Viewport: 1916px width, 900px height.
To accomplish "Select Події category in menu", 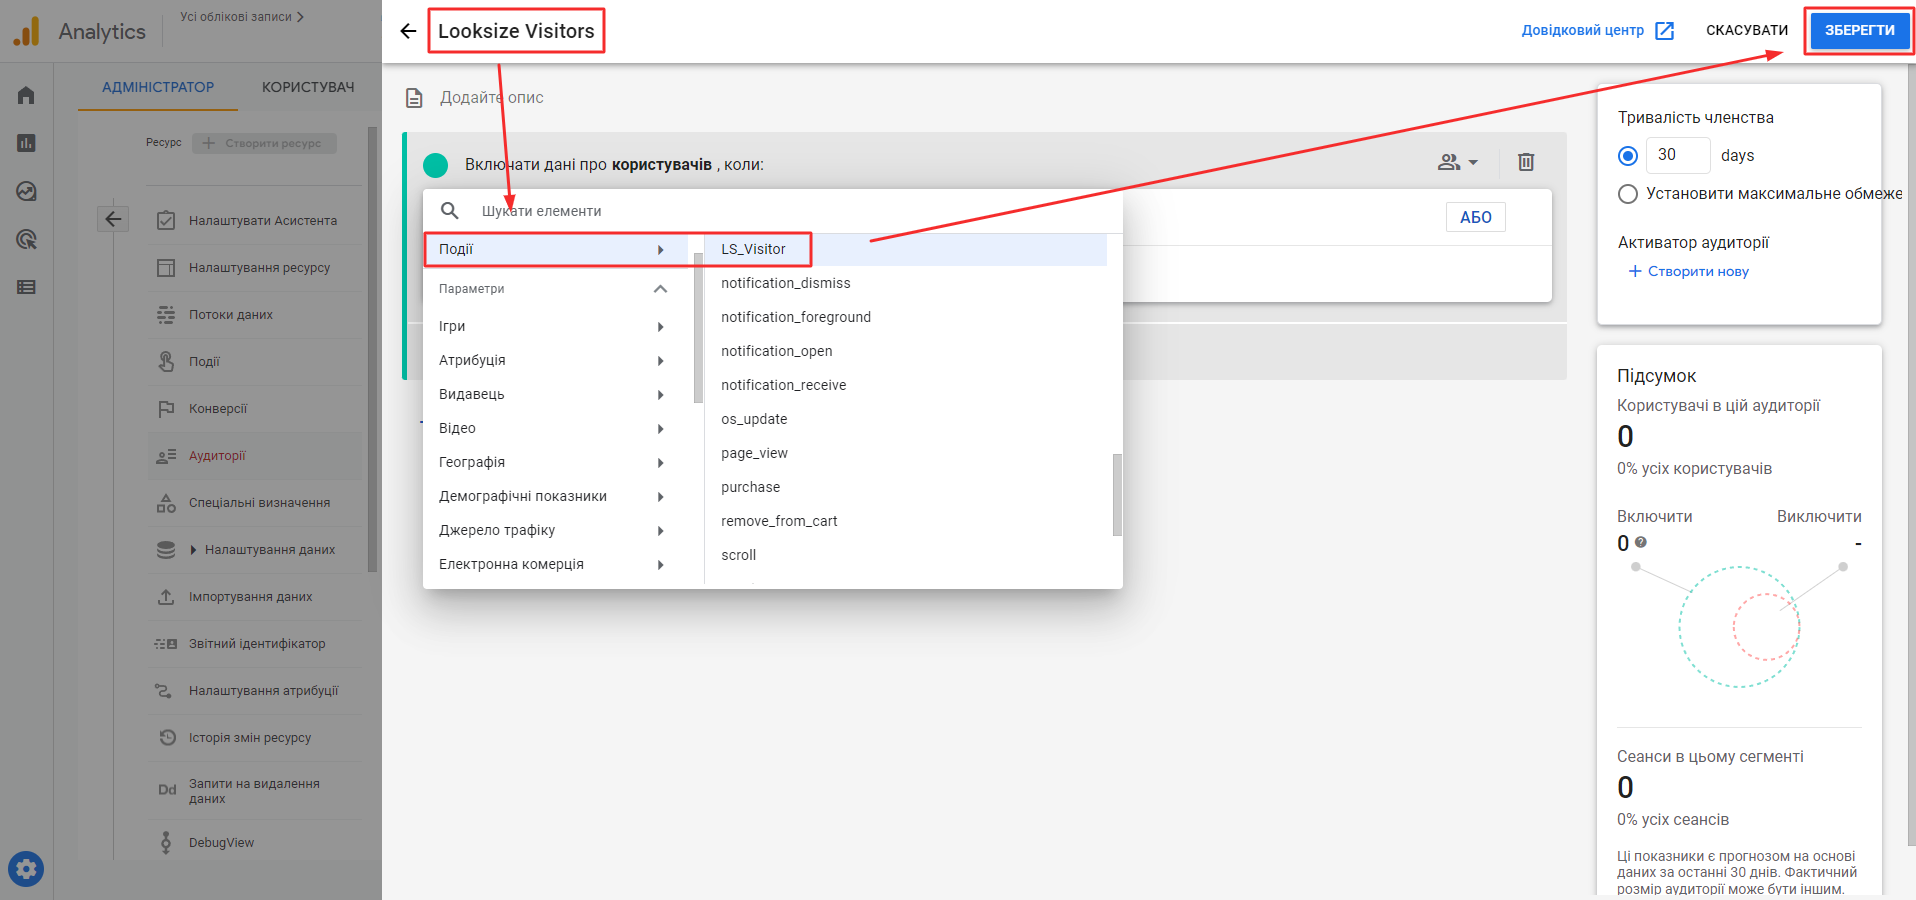I will click(557, 250).
